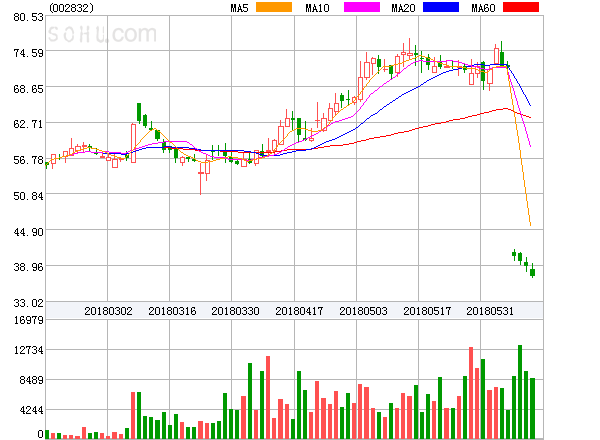Click the 38.96 price axis label
Viewport: 600px width, 440px height.
28,267
